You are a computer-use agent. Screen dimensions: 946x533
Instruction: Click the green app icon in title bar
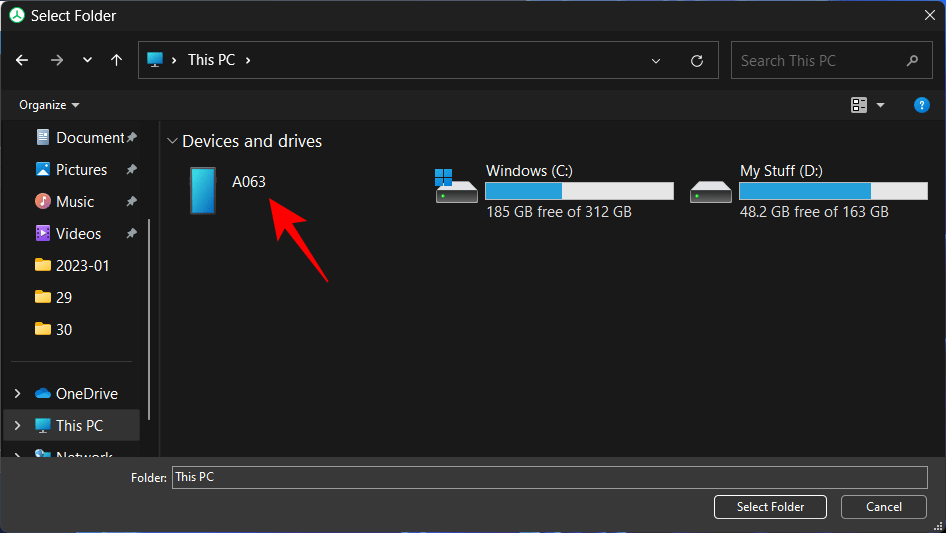pyautogui.click(x=17, y=16)
